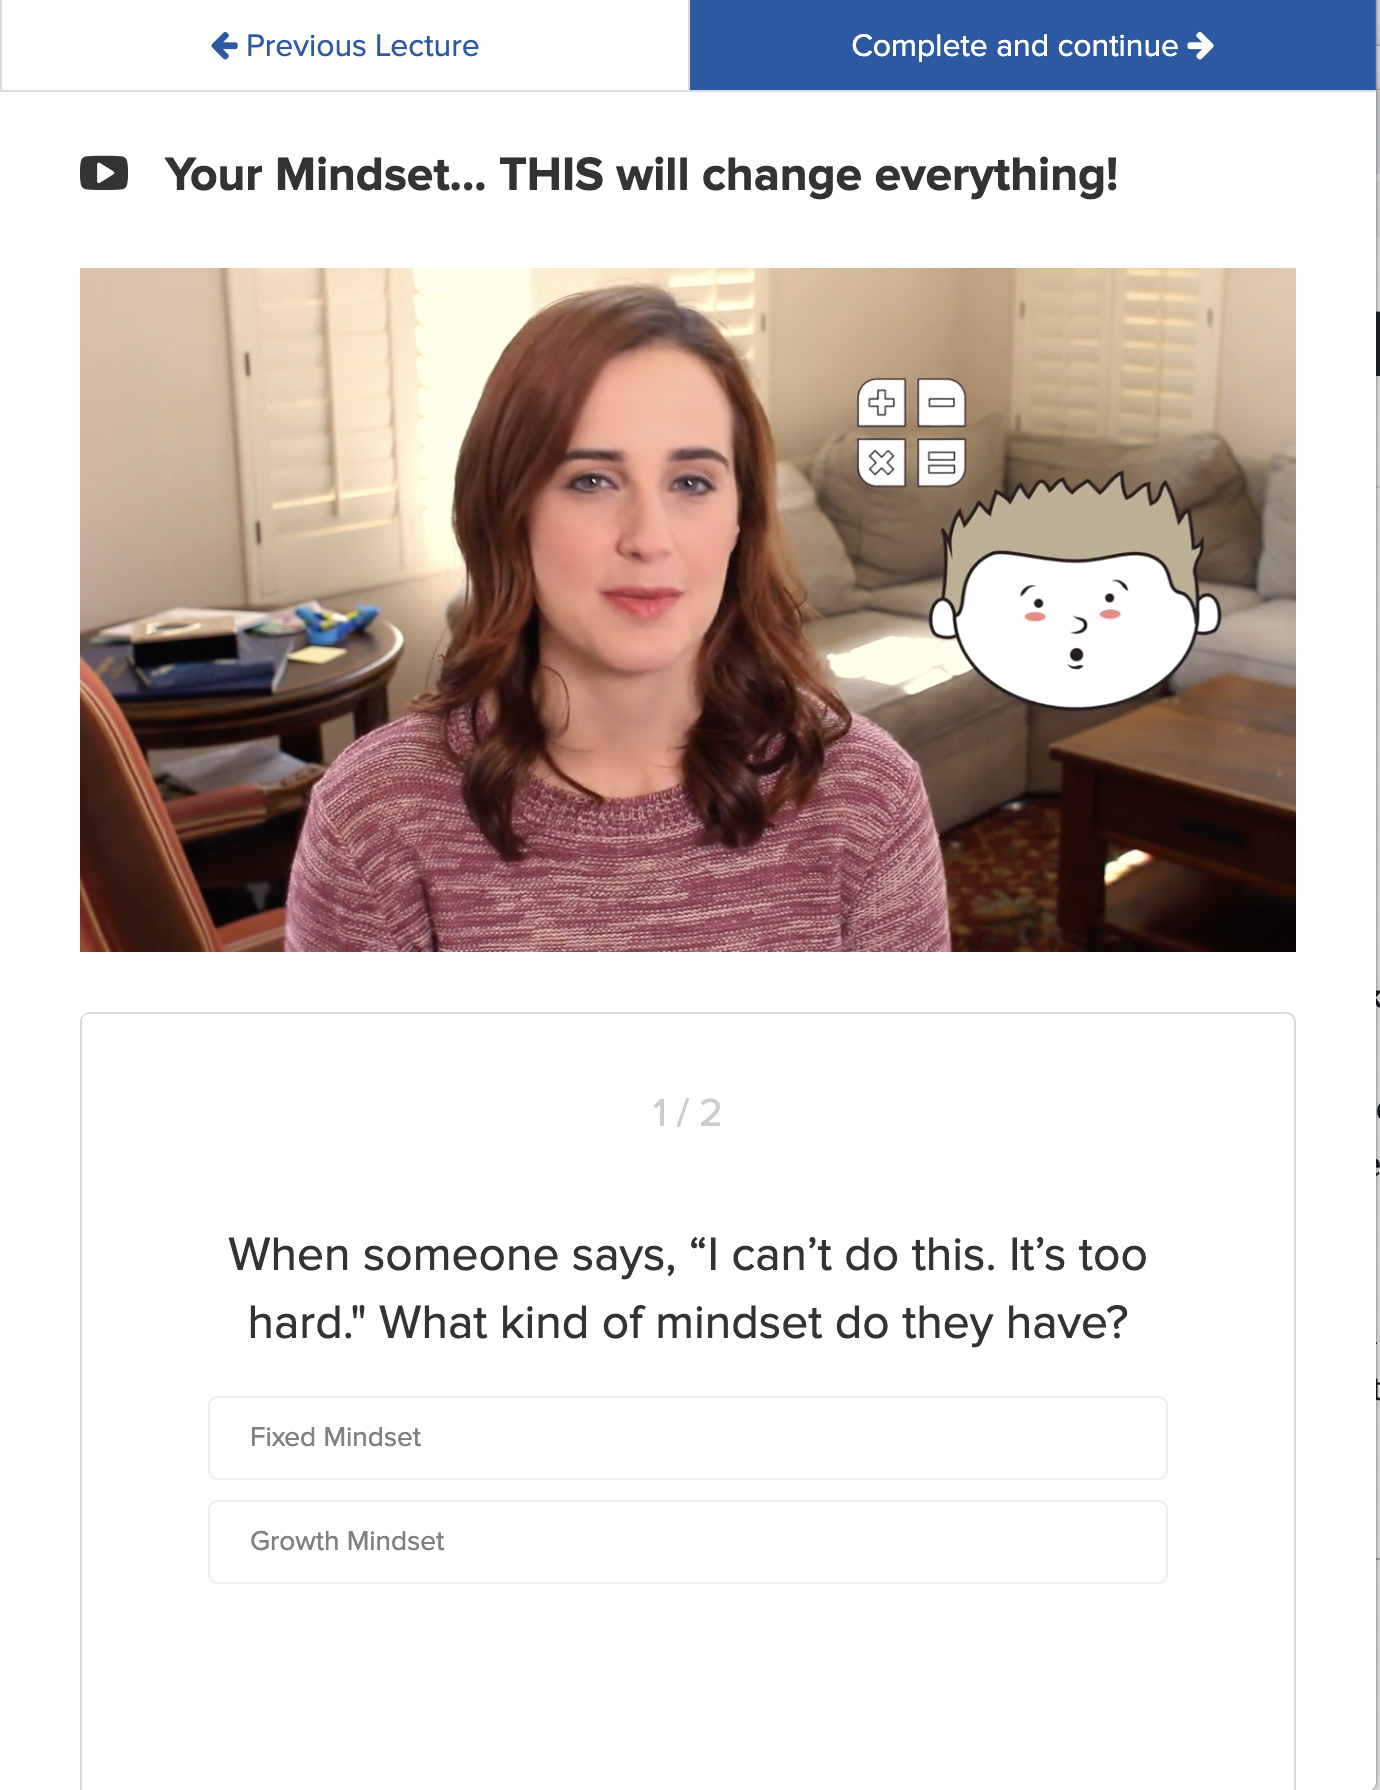Click the equals symbol icon in the video
The width and height of the screenshot is (1380, 1790).
(941, 462)
